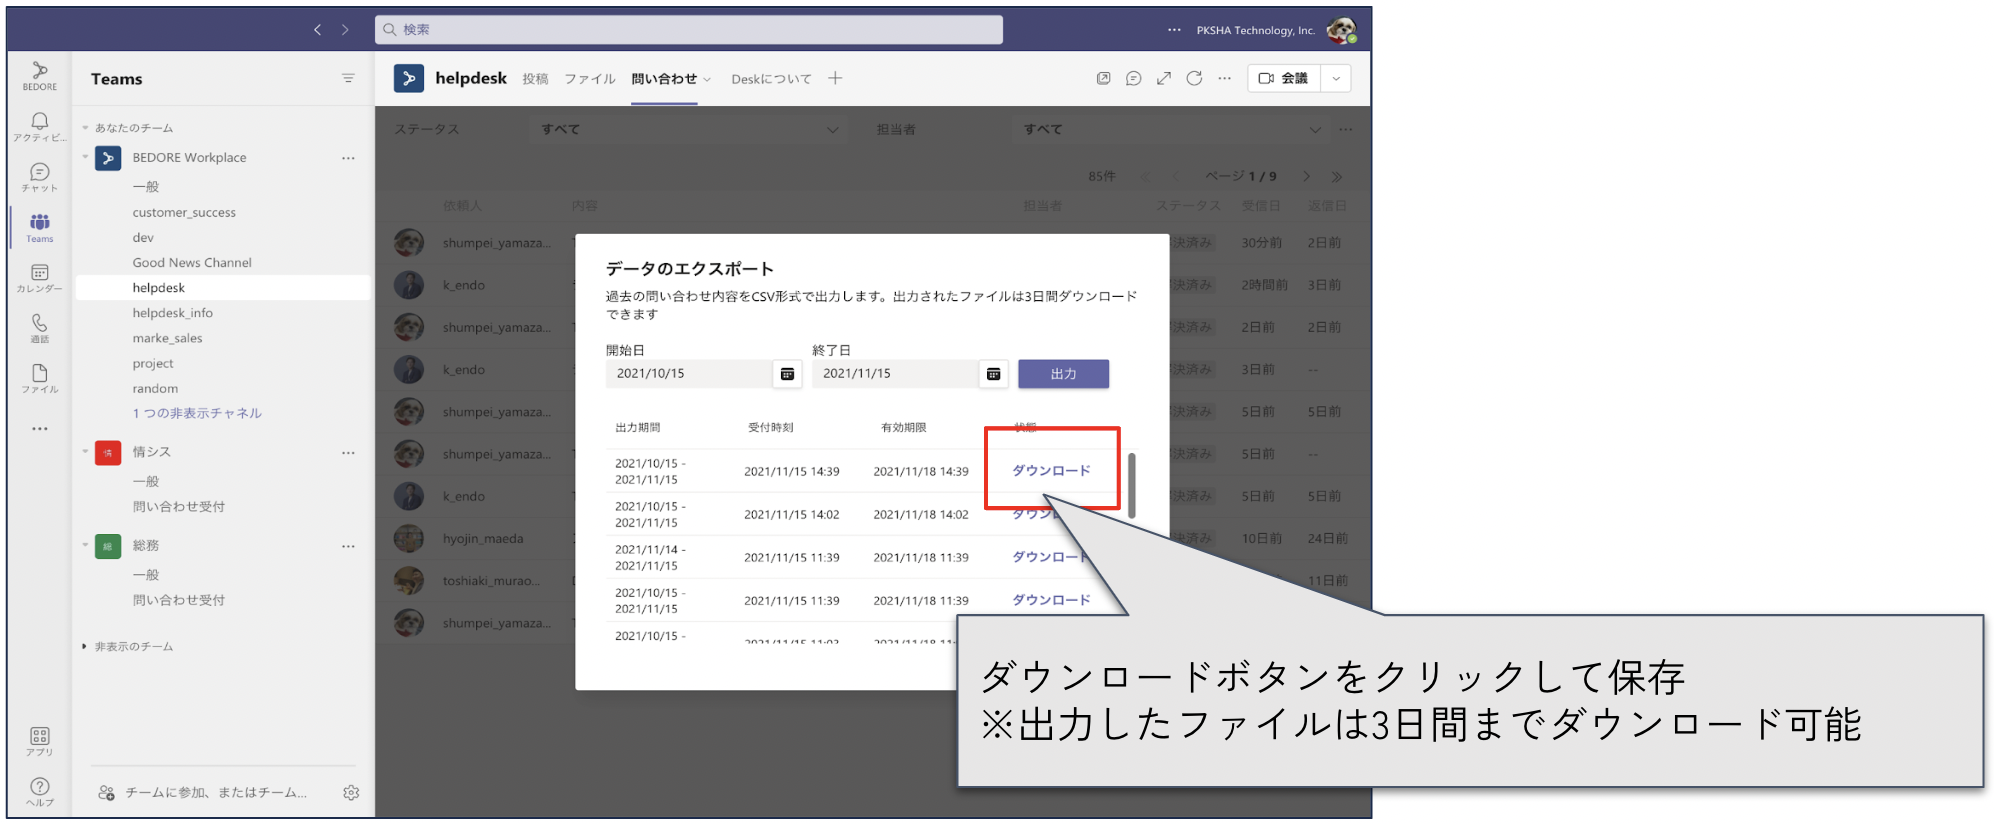Switch to the Deskについて tab

[x=771, y=79]
